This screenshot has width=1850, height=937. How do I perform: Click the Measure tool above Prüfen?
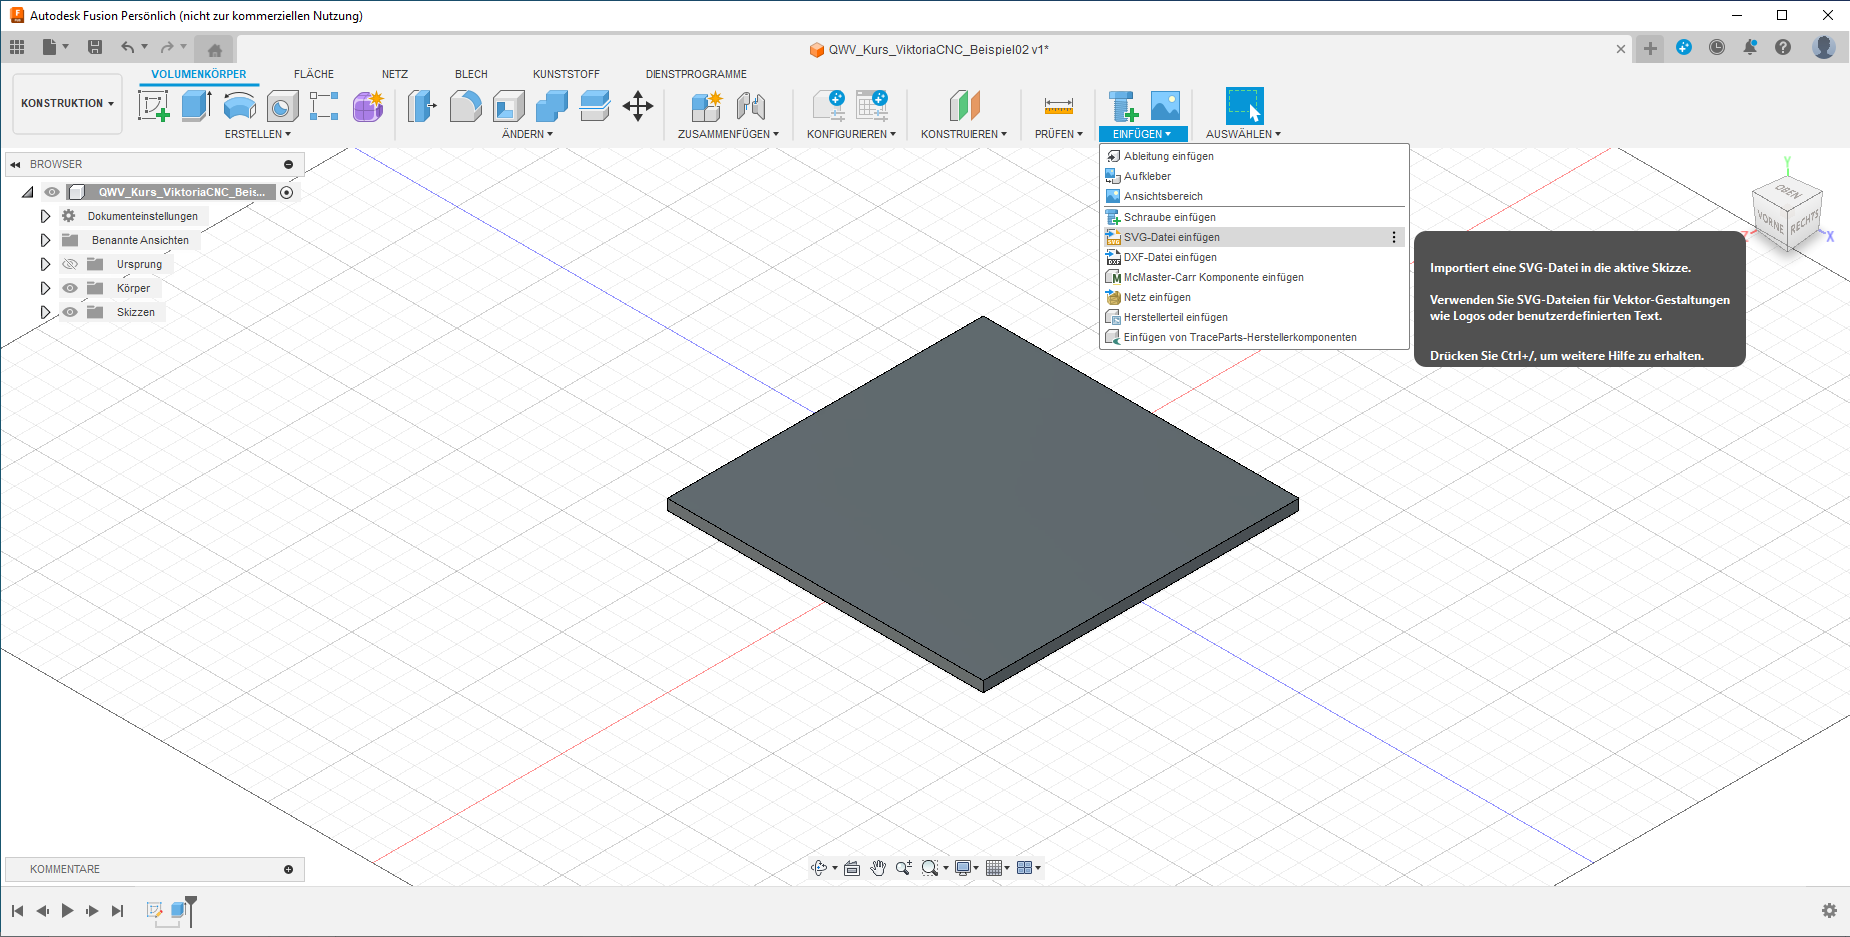(x=1058, y=105)
